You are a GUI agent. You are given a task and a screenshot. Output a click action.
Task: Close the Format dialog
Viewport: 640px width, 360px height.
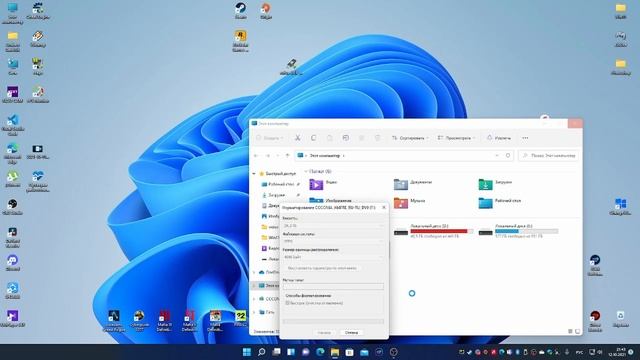pyautogui.click(x=384, y=207)
